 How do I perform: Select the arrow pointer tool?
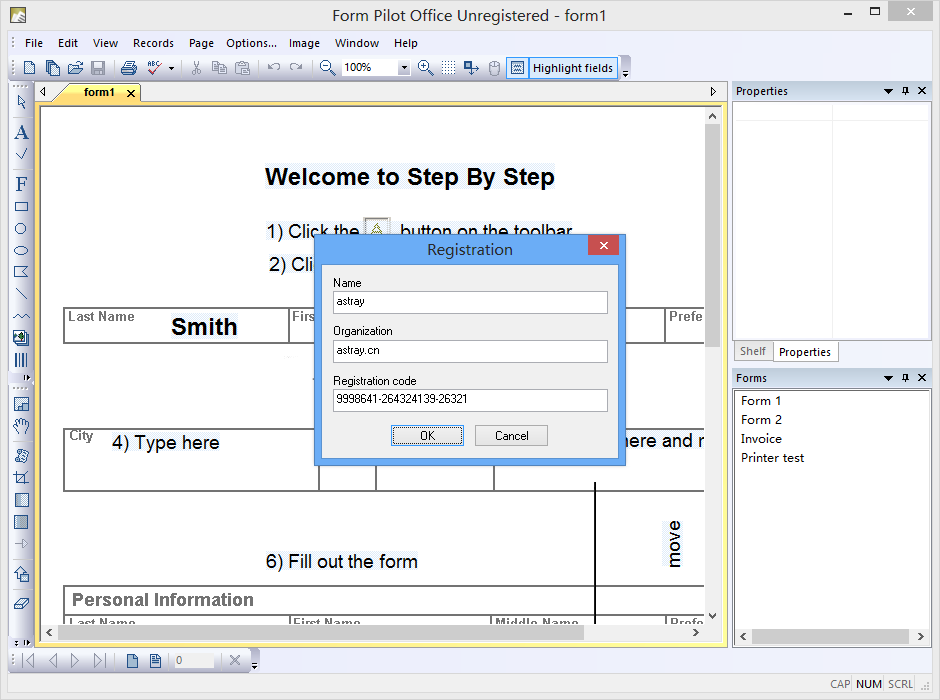coord(22,102)
